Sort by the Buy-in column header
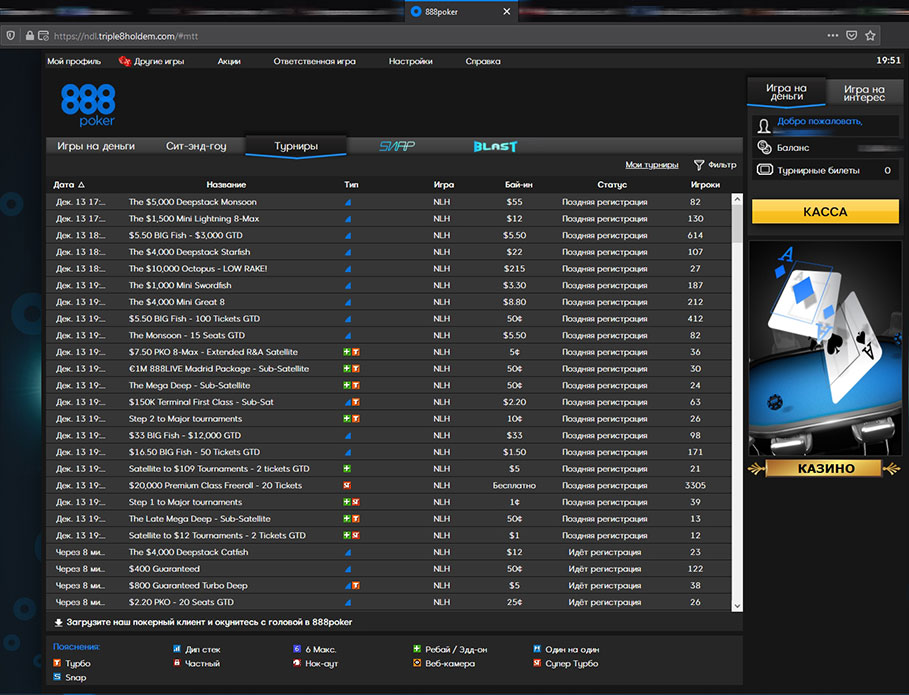The height and width of the screenshot is (695, 909). 518,185
